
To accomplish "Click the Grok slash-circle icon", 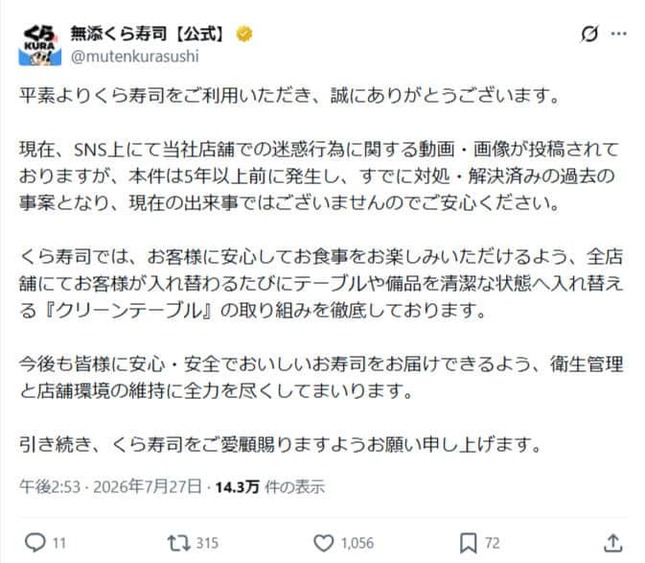I will (589, 34).
